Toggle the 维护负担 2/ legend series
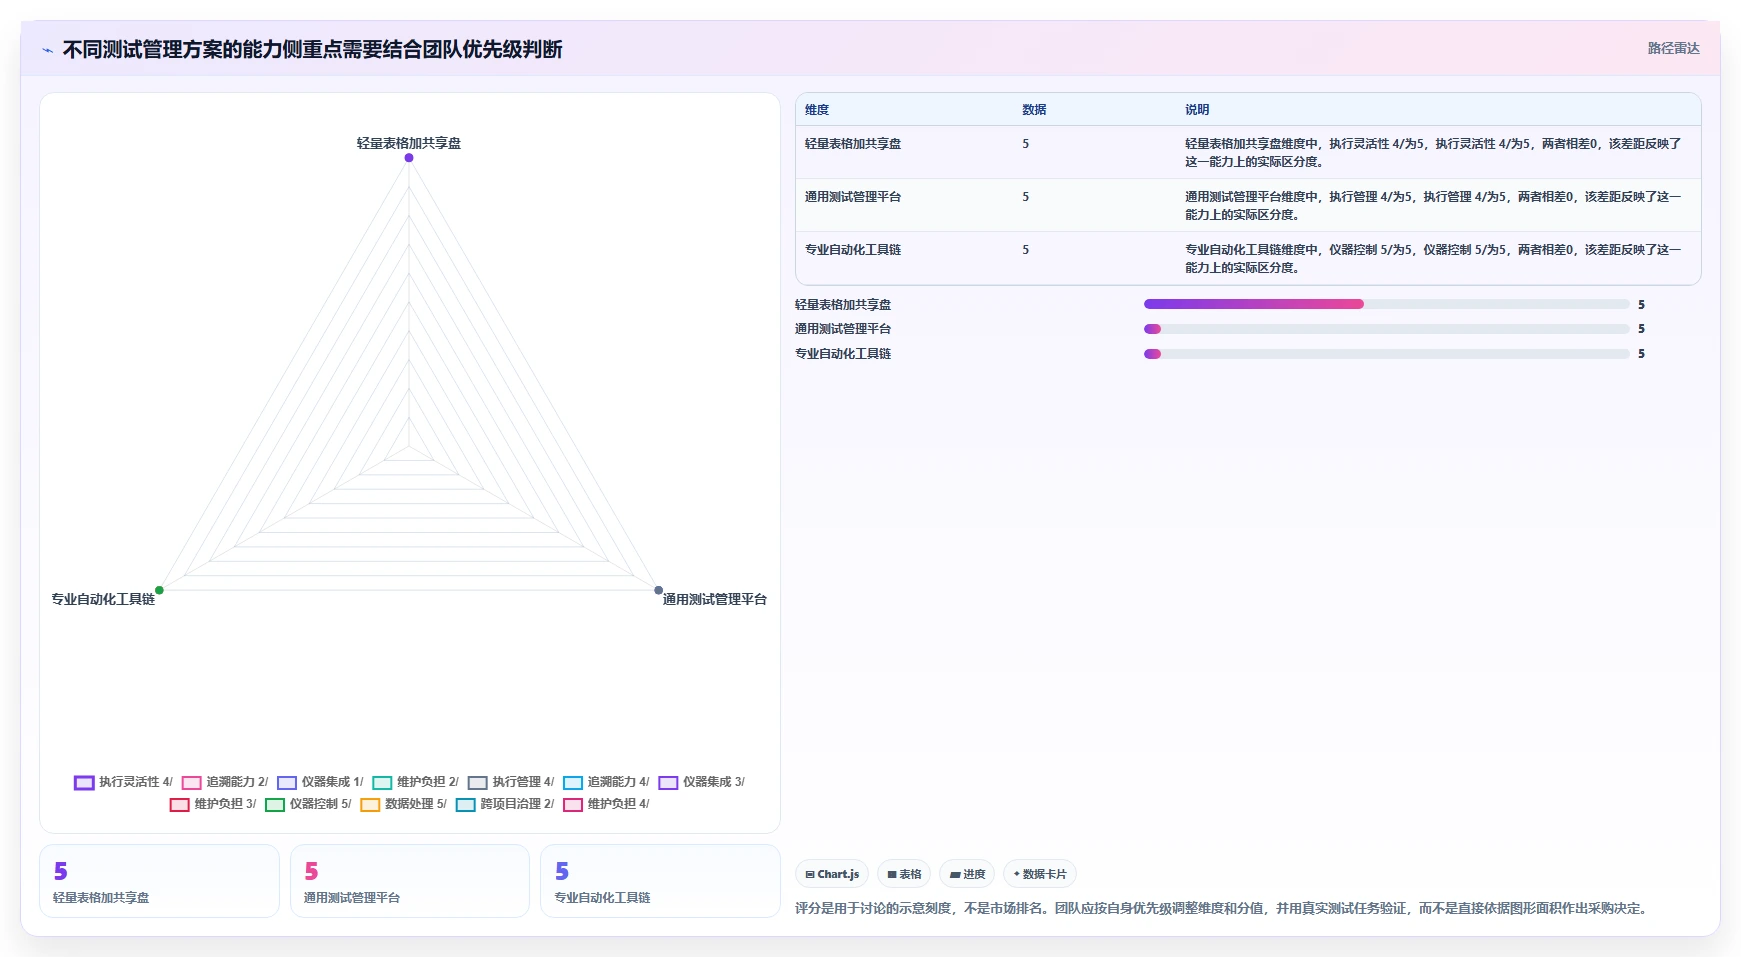 pos(415,782)
